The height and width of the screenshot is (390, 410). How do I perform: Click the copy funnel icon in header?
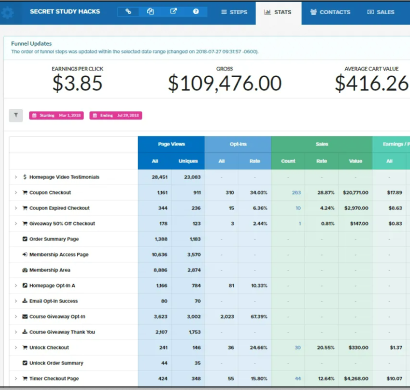pos(151,12)
